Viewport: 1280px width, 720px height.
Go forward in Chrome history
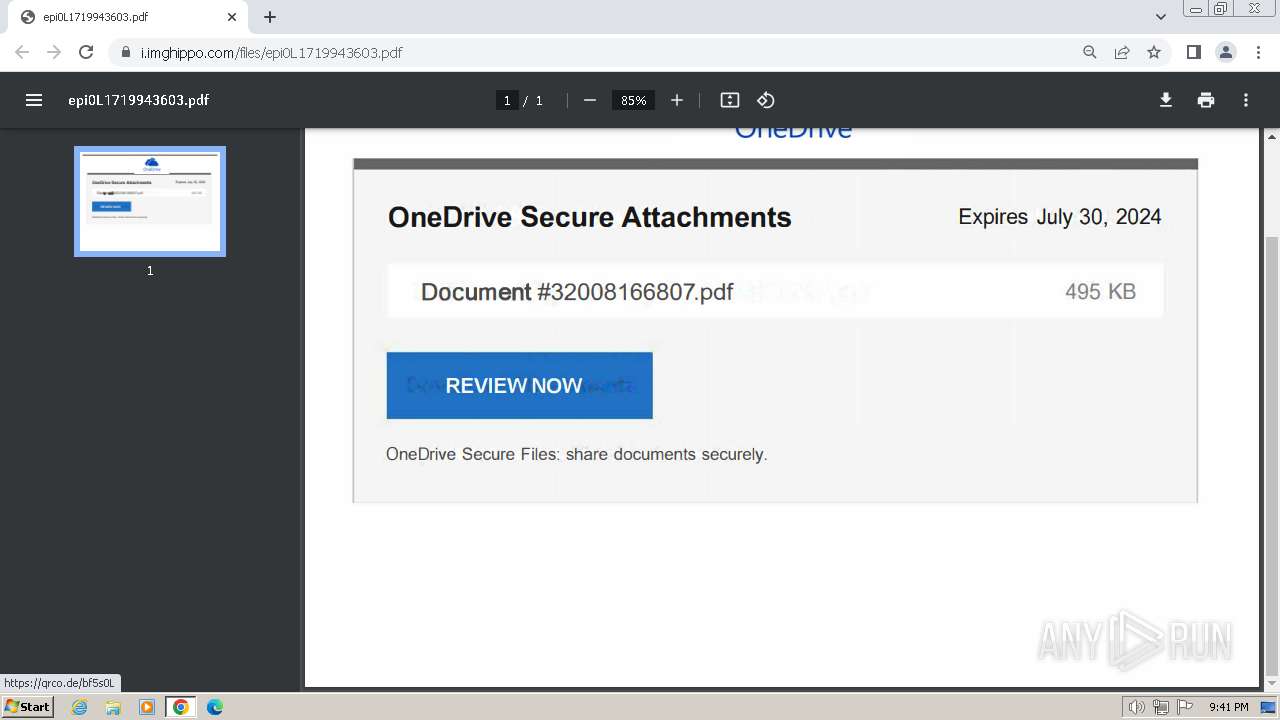tap(54, 52)
